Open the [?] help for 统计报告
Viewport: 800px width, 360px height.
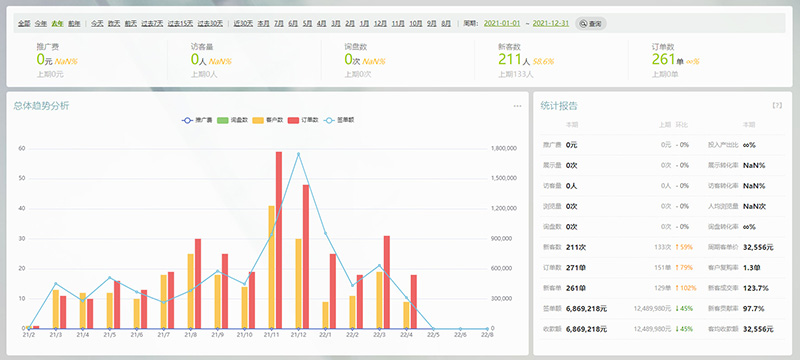point(777,106)
